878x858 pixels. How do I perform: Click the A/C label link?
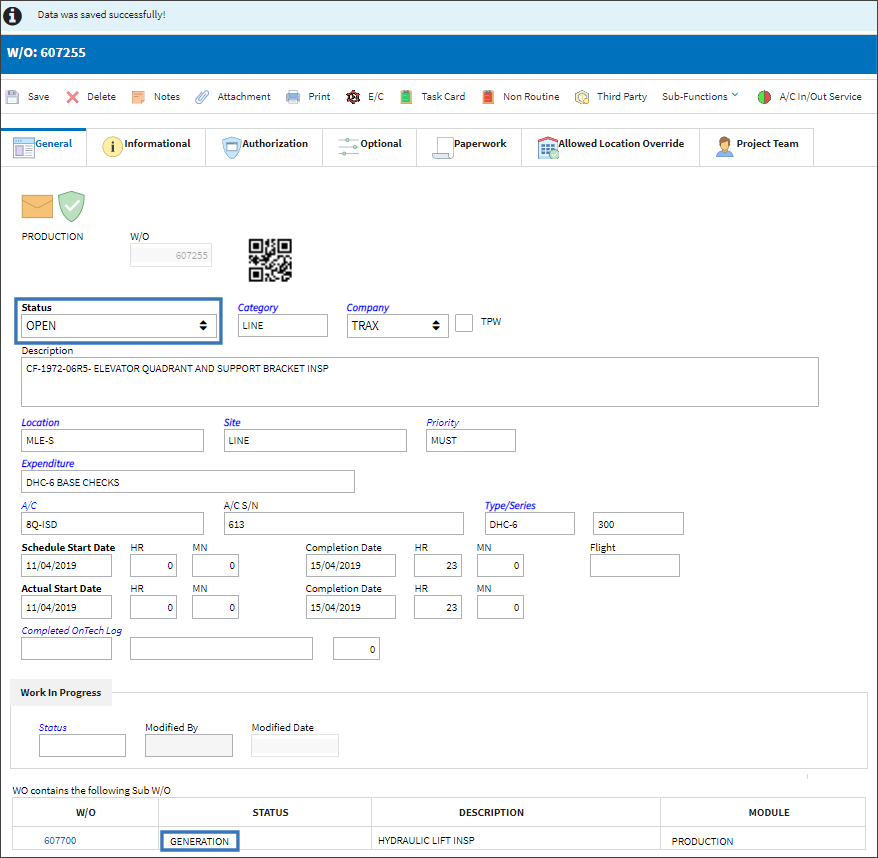click(29, 506)
